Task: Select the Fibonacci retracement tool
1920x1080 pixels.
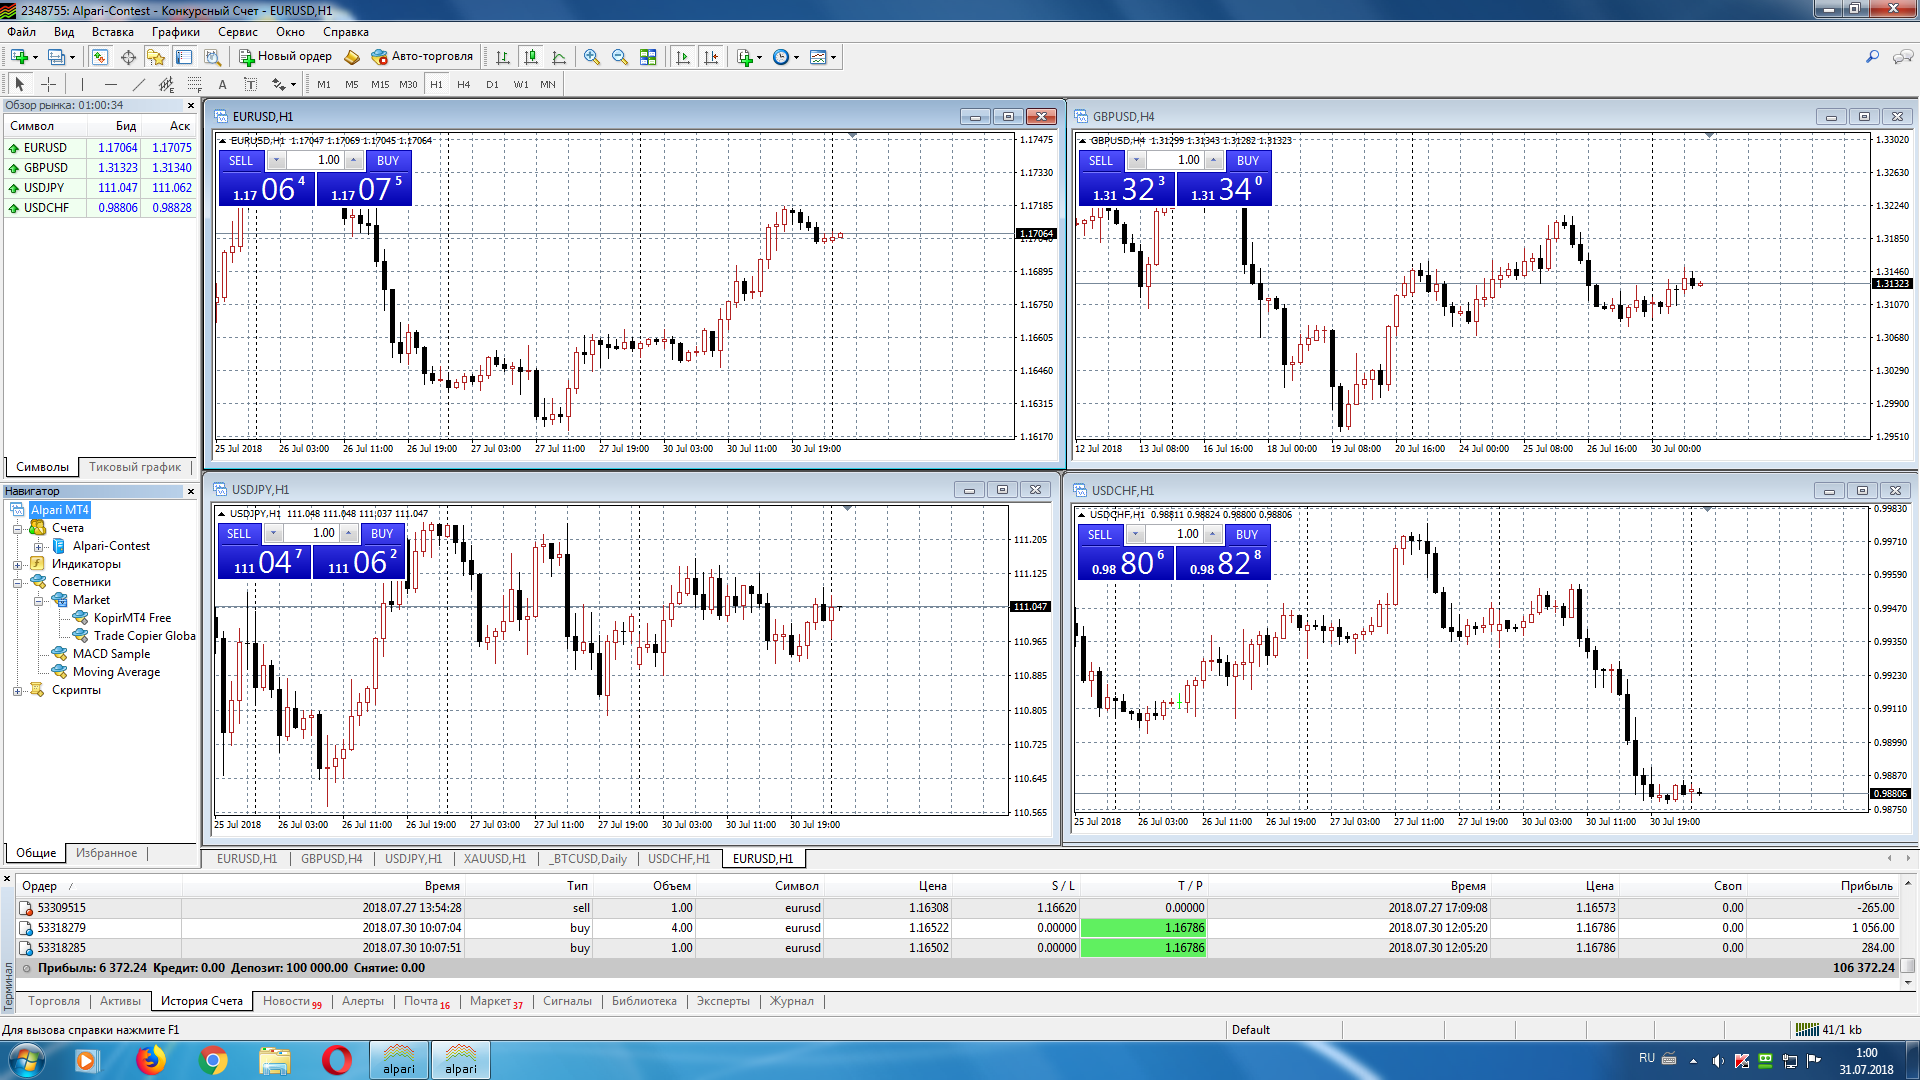Action: point(195,85)
